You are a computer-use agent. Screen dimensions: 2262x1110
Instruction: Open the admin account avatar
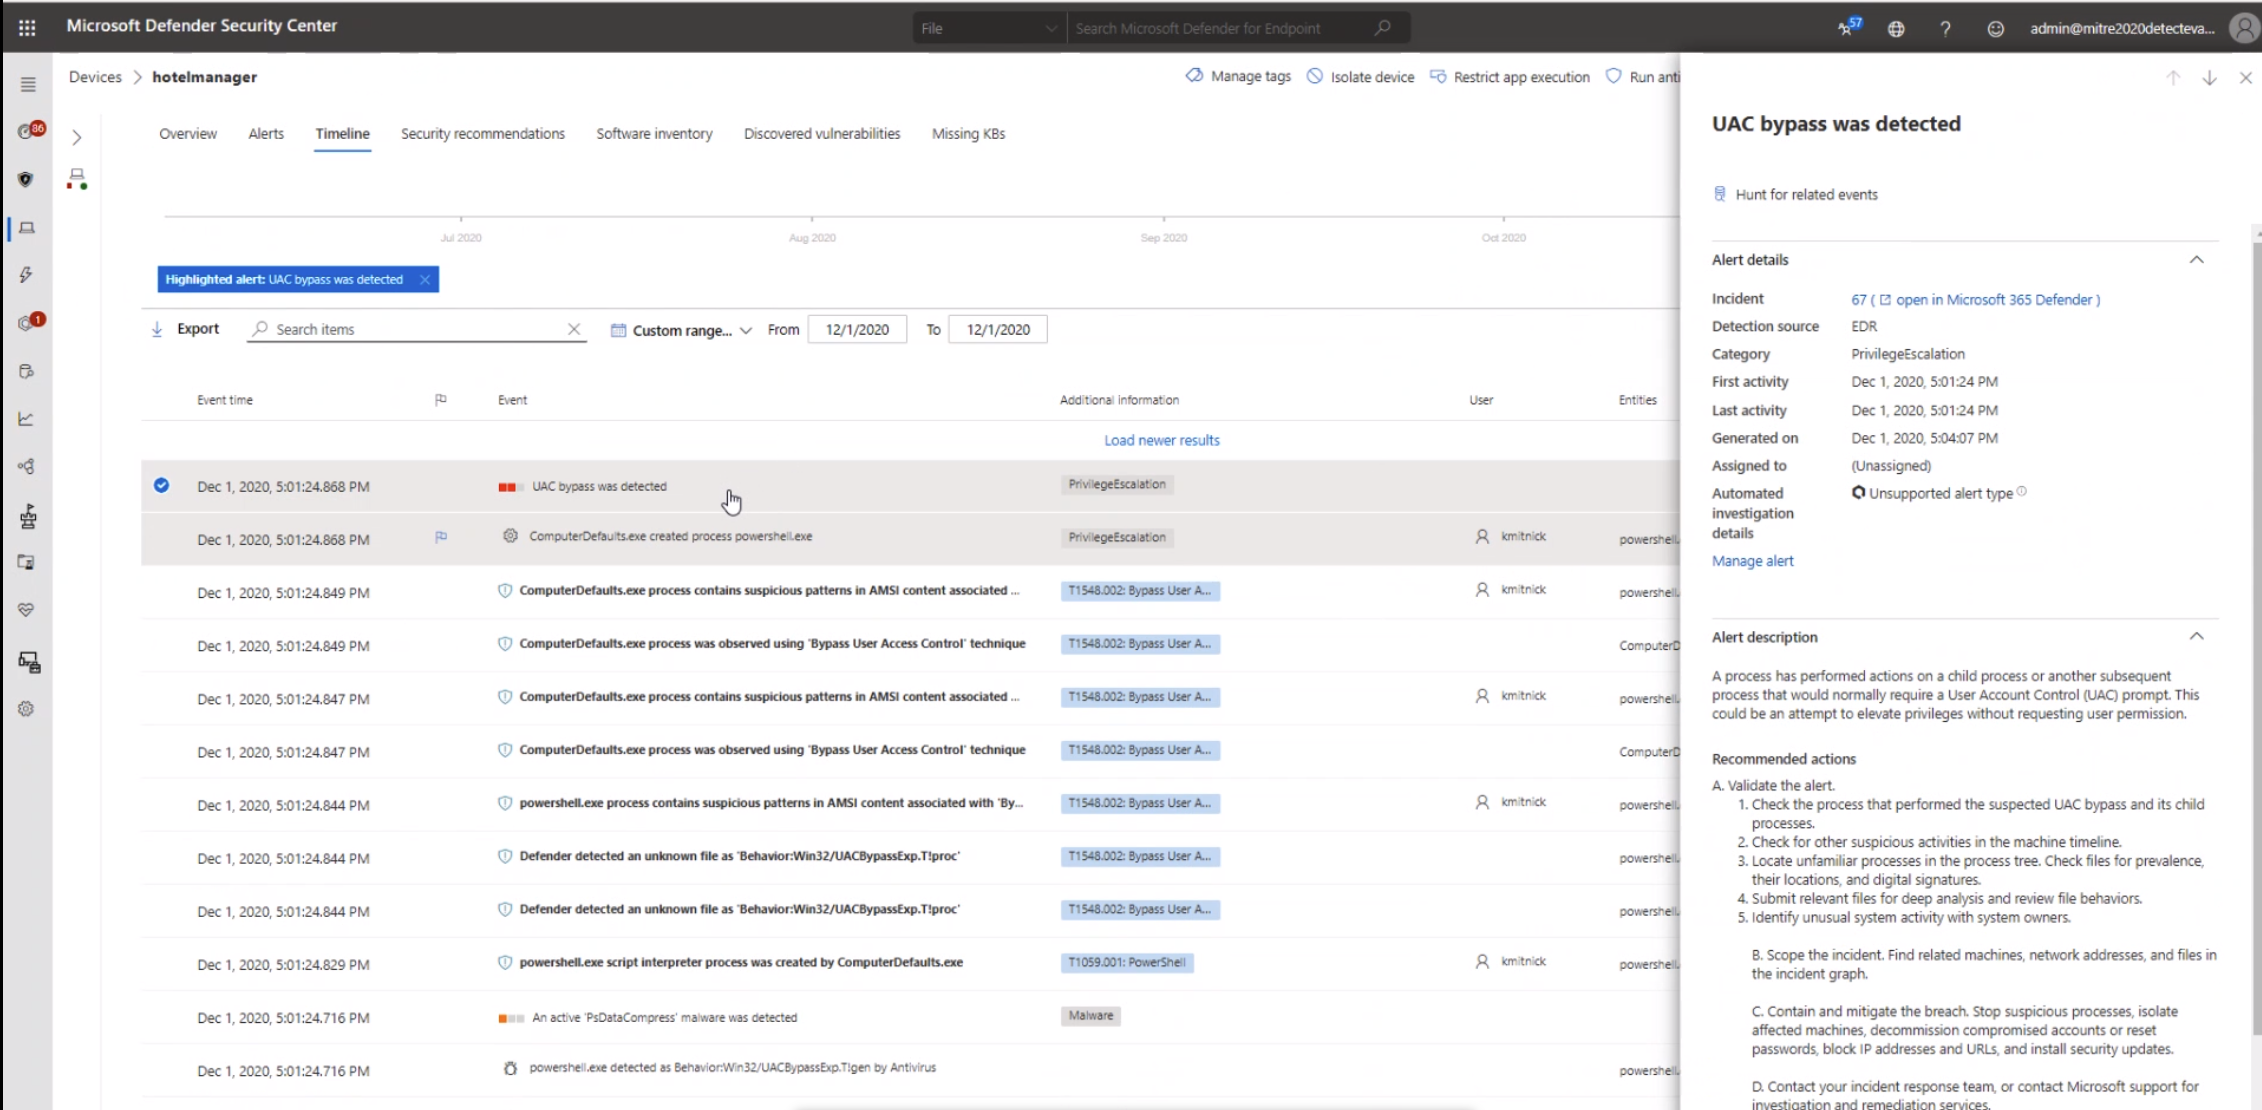click(2245, 28)
